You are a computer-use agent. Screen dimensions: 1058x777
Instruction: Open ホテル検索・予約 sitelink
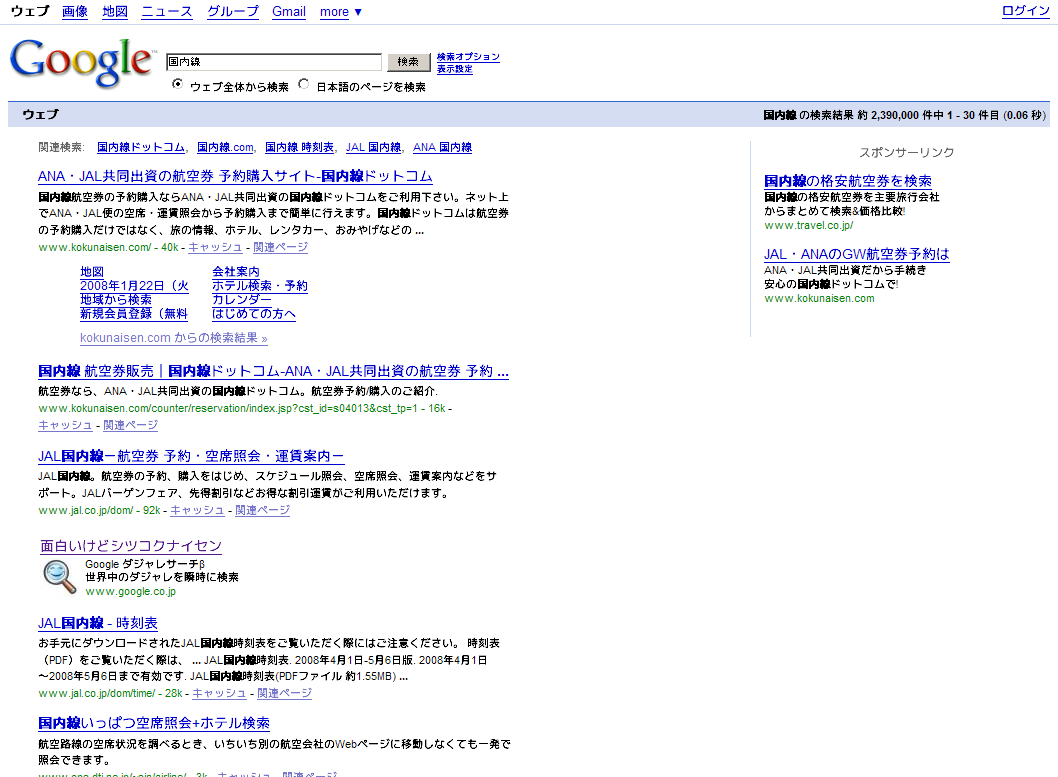[260, 286]
